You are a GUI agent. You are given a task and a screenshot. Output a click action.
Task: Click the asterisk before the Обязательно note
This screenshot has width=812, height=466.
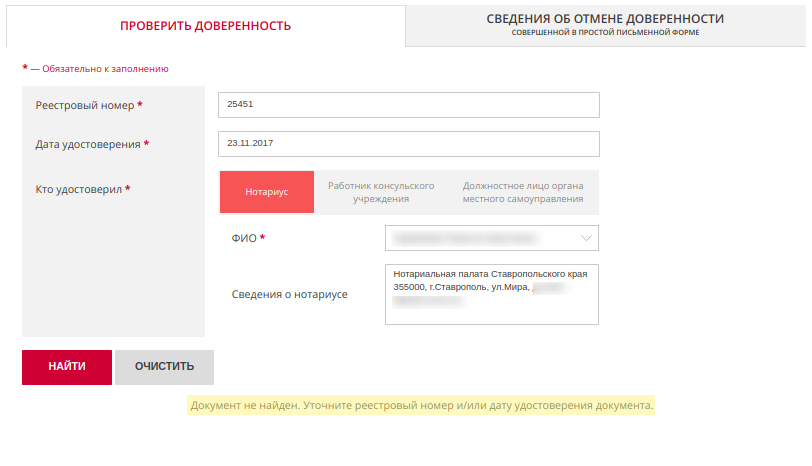pos(25,68)
